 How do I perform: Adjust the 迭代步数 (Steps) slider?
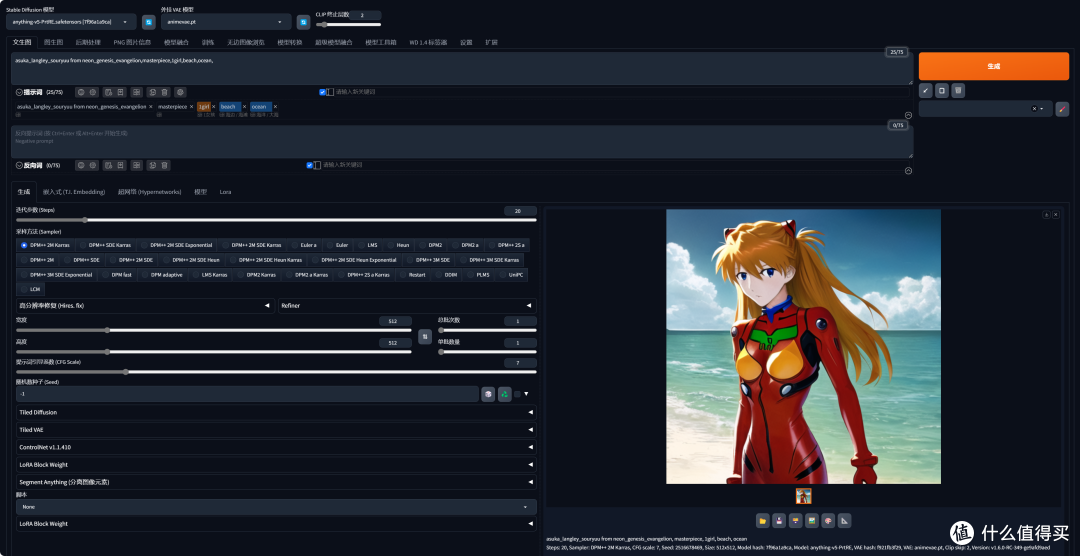click(x=276, y=220)
